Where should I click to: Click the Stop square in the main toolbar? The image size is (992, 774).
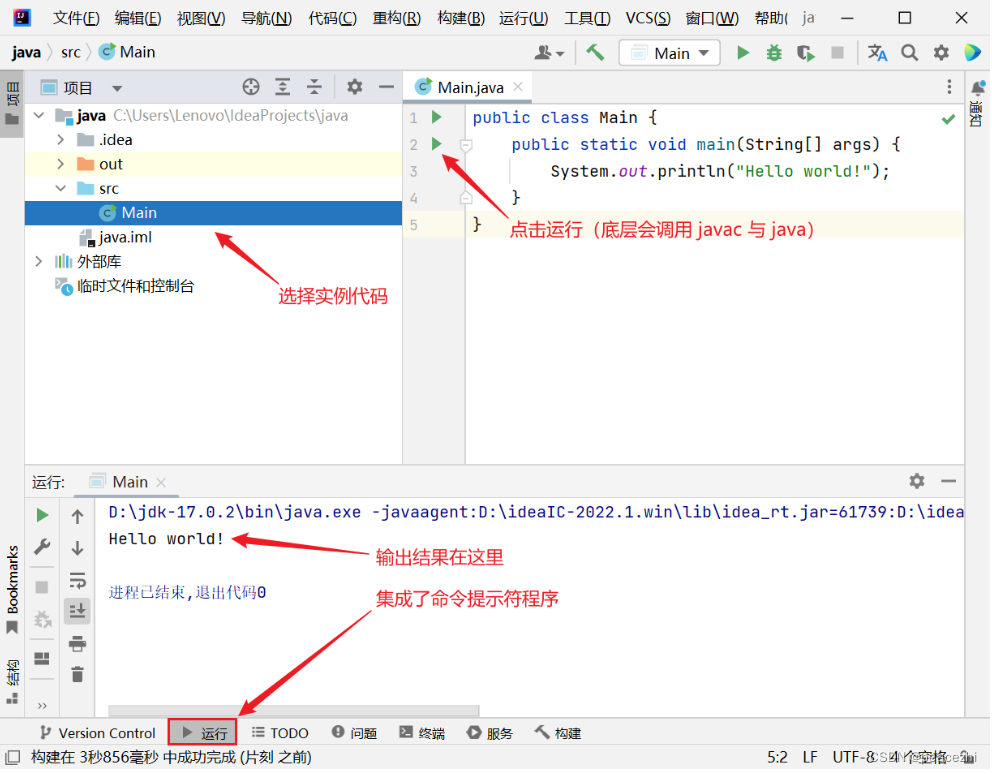click(837, 53)
